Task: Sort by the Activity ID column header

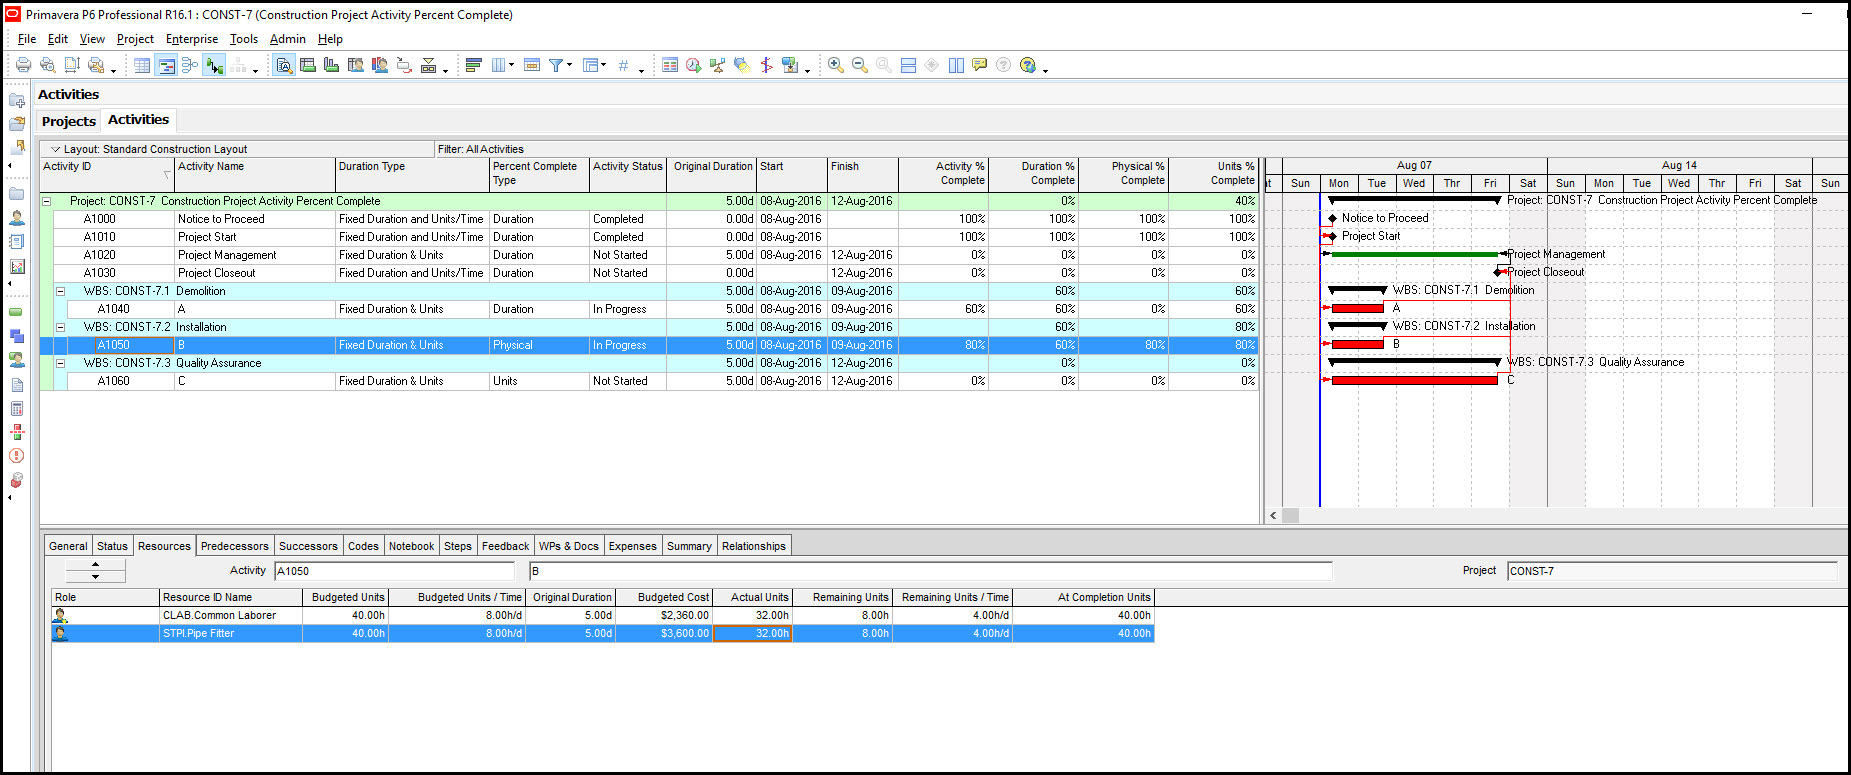Action: 107,175
